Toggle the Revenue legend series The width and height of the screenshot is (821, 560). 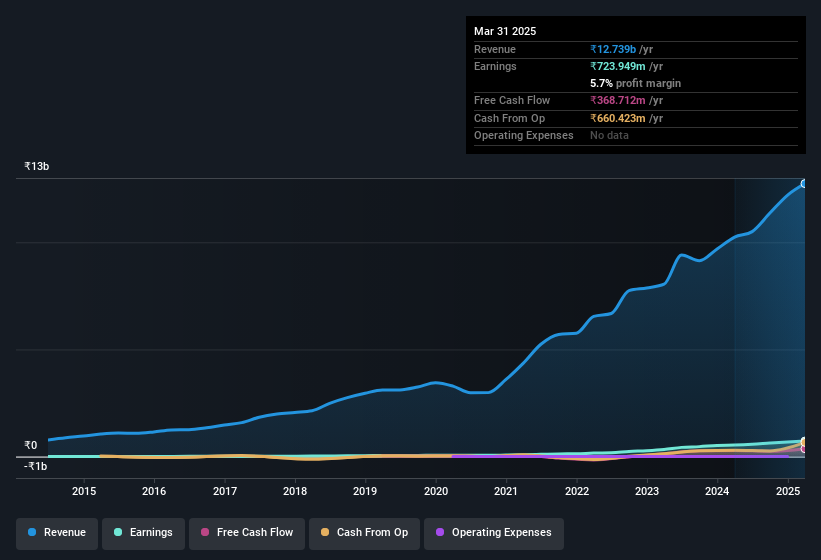click(x=57, y=533)
